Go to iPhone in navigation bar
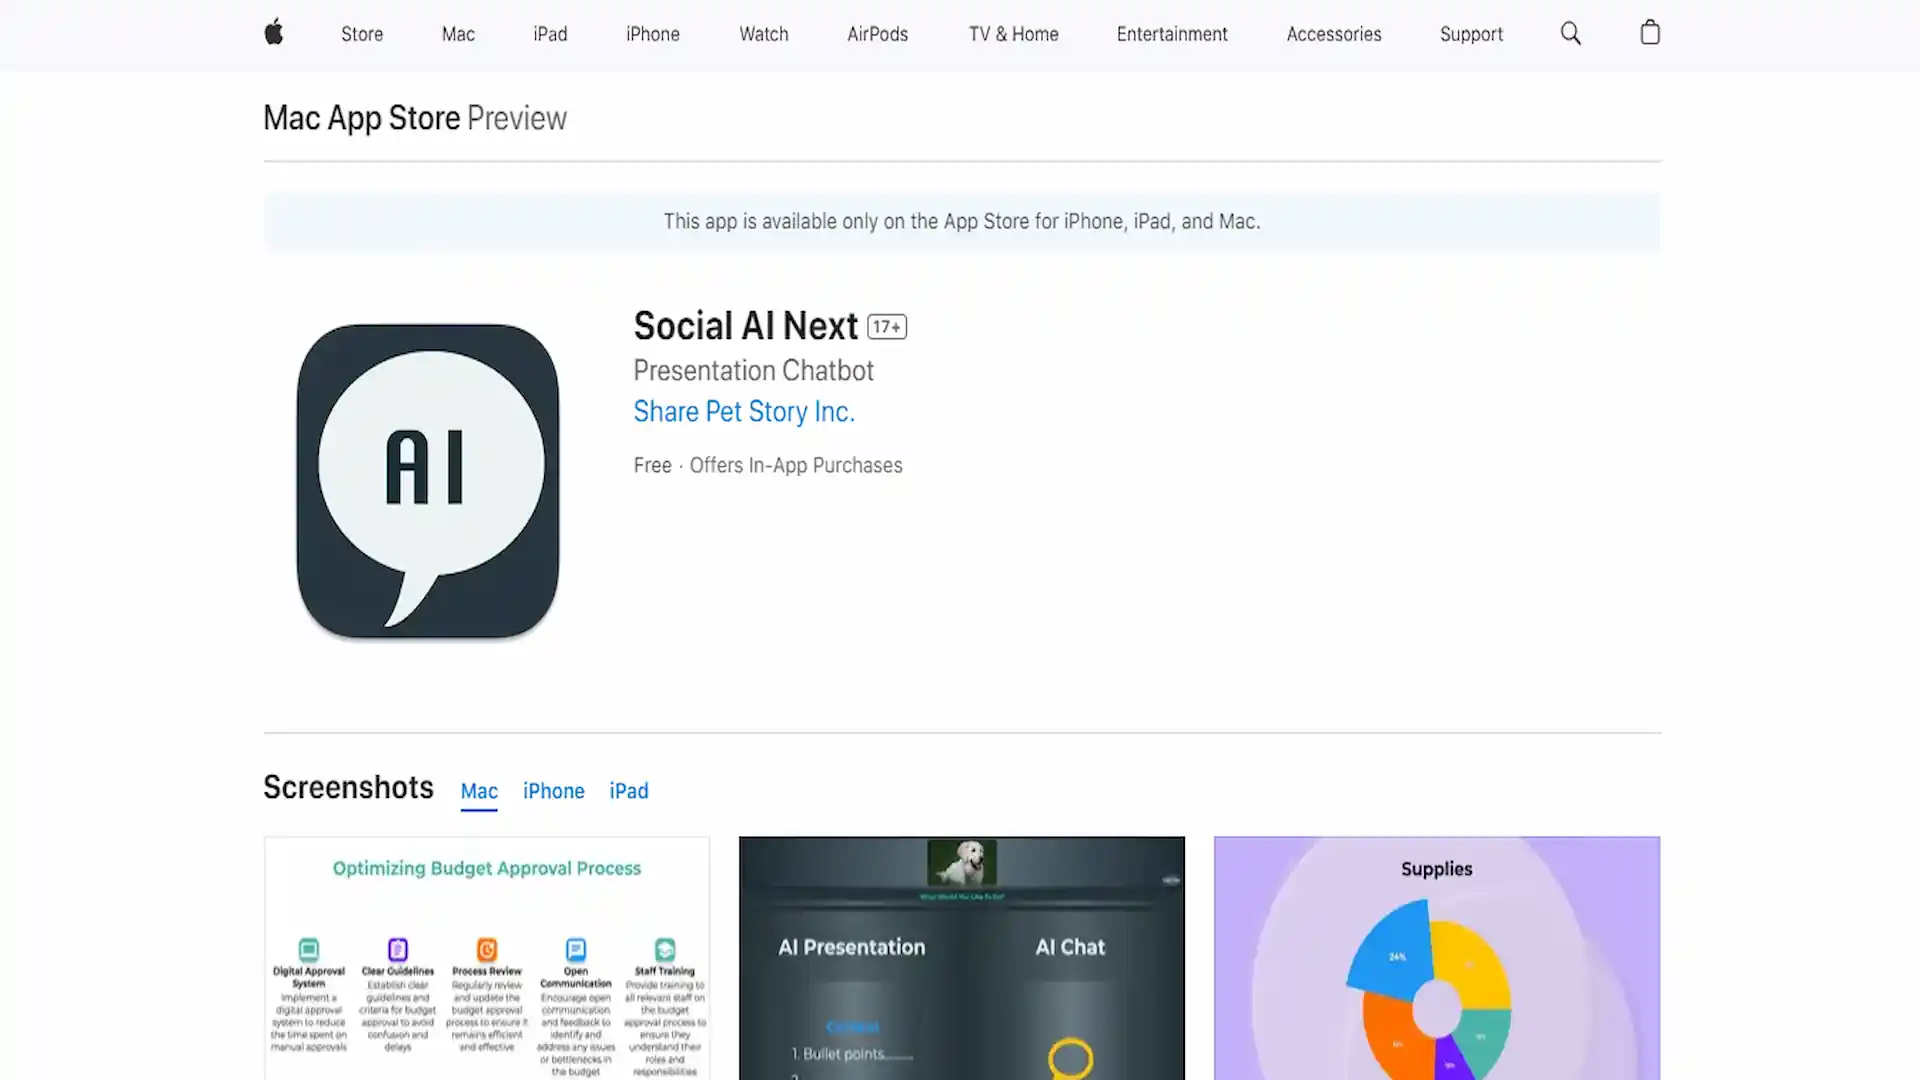This screenshot has width=1920, height=1080. 653,34
